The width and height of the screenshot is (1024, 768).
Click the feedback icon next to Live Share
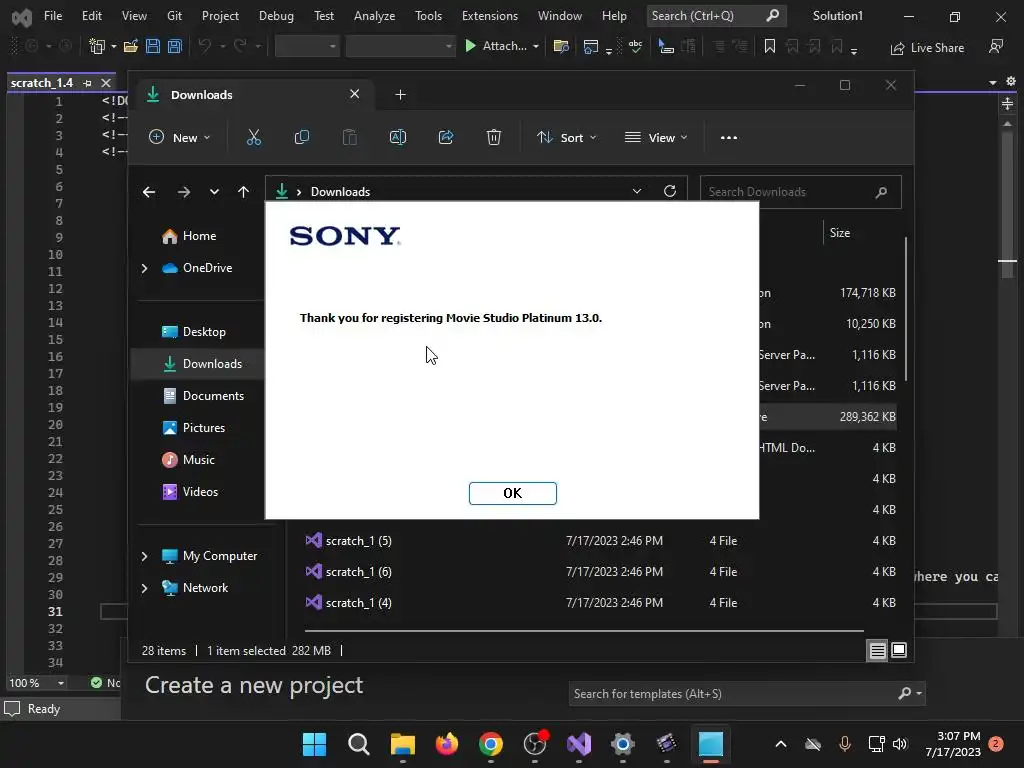tap(995, 46)
